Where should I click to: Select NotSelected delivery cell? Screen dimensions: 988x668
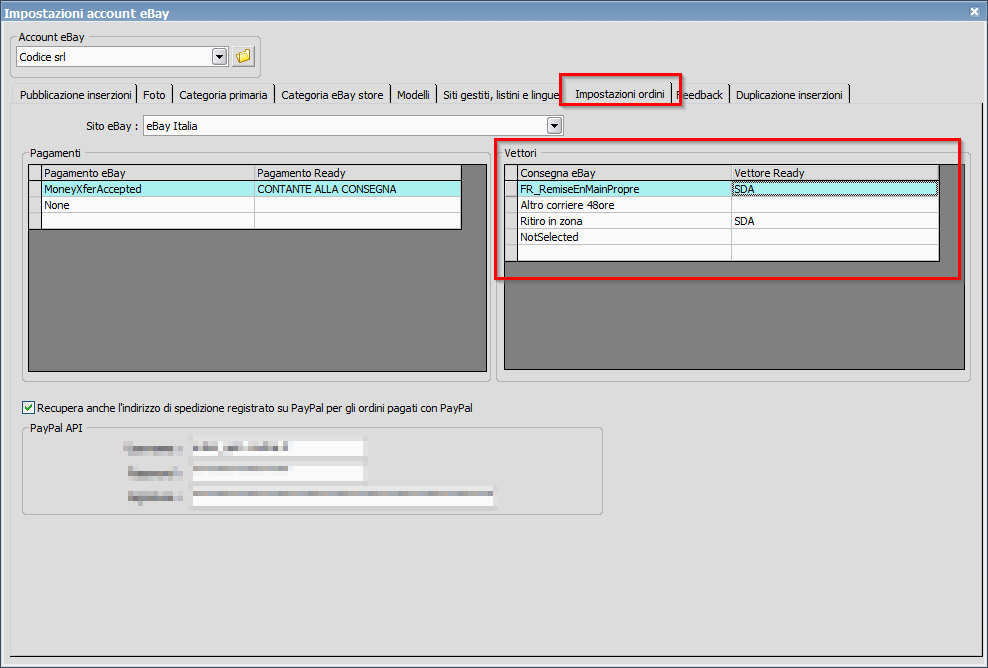pos(624,237)
